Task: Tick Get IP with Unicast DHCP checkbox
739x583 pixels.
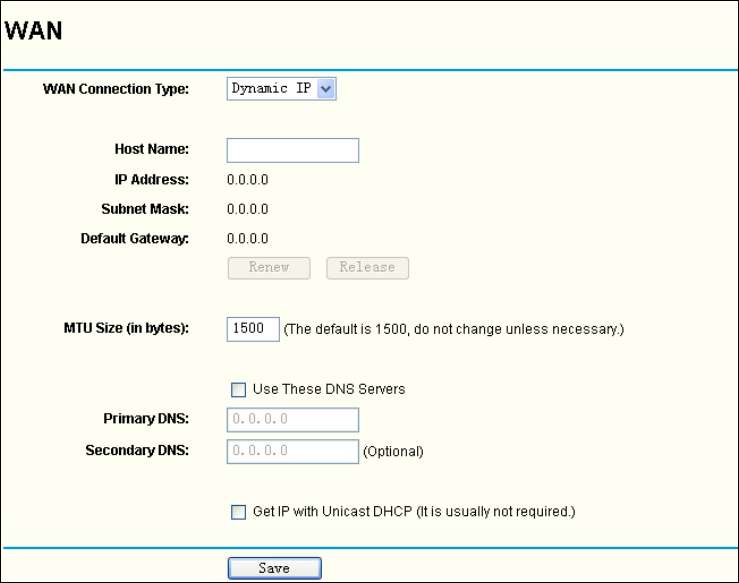Action: tap(238, 512)
